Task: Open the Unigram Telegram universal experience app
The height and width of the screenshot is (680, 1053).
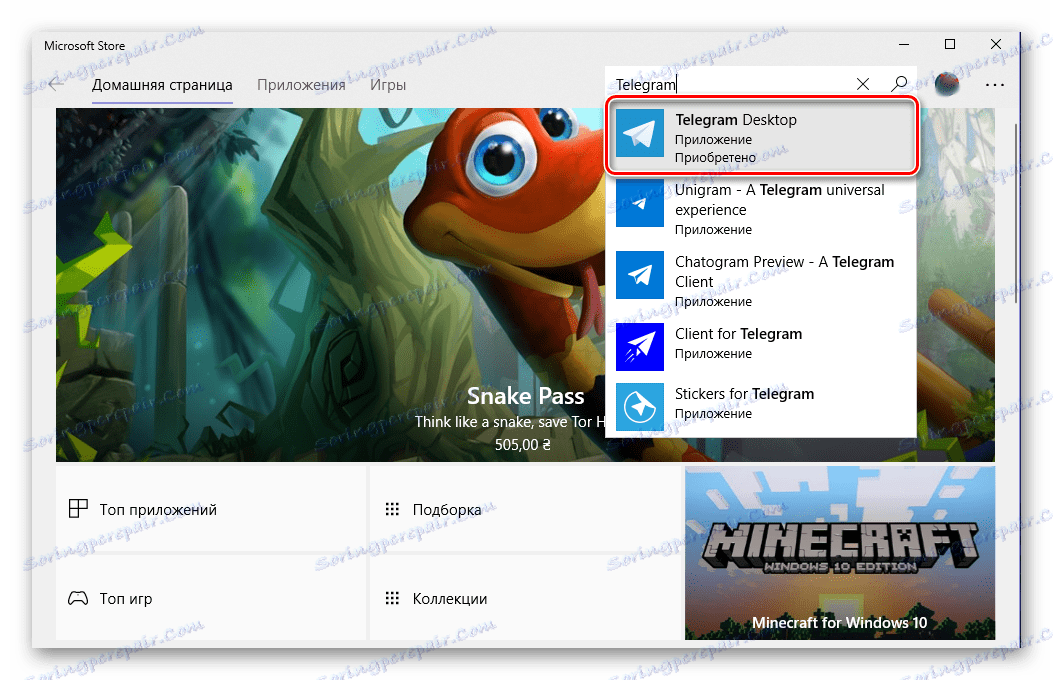Action: 639,204
